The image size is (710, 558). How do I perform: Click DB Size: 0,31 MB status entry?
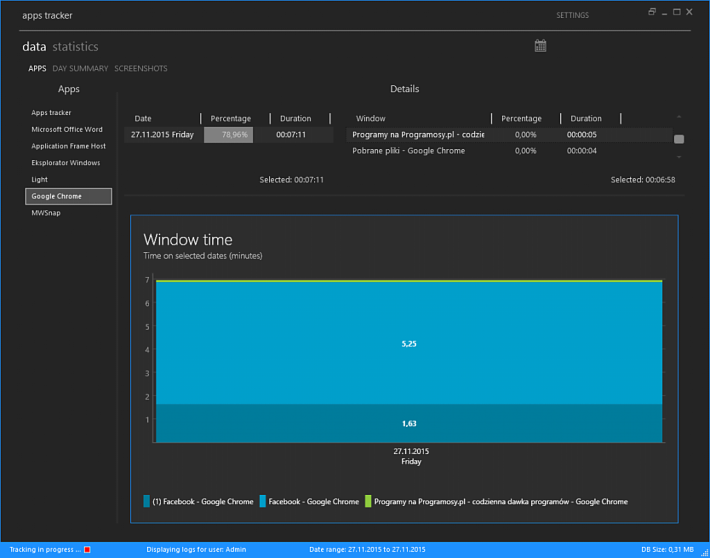[667, 549]
